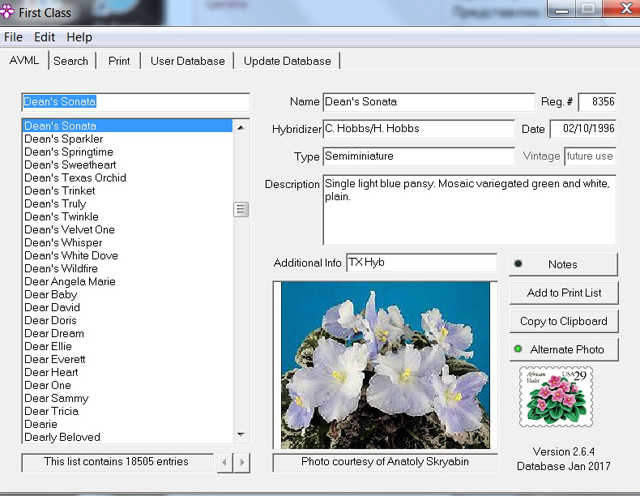640x496 pixels.
Task: Switch to the AVML tab
Action: coord(24,60)
